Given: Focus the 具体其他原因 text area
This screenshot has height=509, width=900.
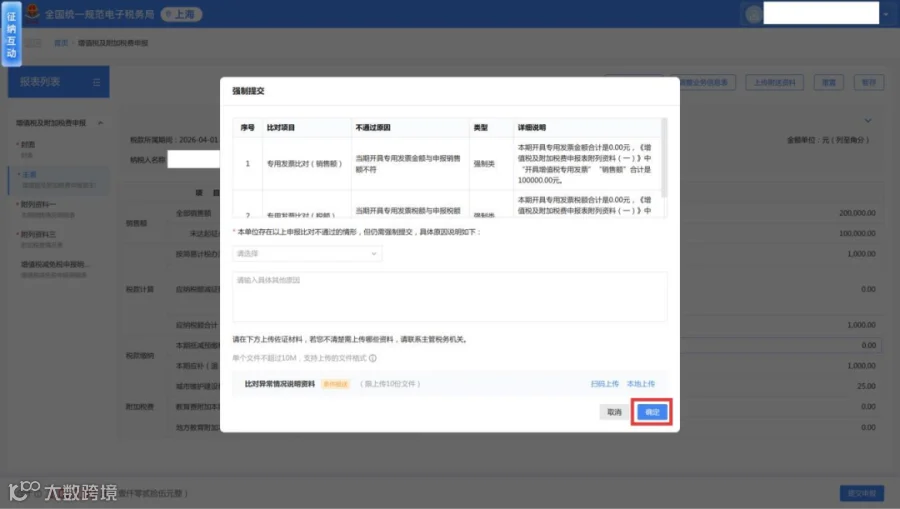Looking at the screenshot, I should click(449, 296).
